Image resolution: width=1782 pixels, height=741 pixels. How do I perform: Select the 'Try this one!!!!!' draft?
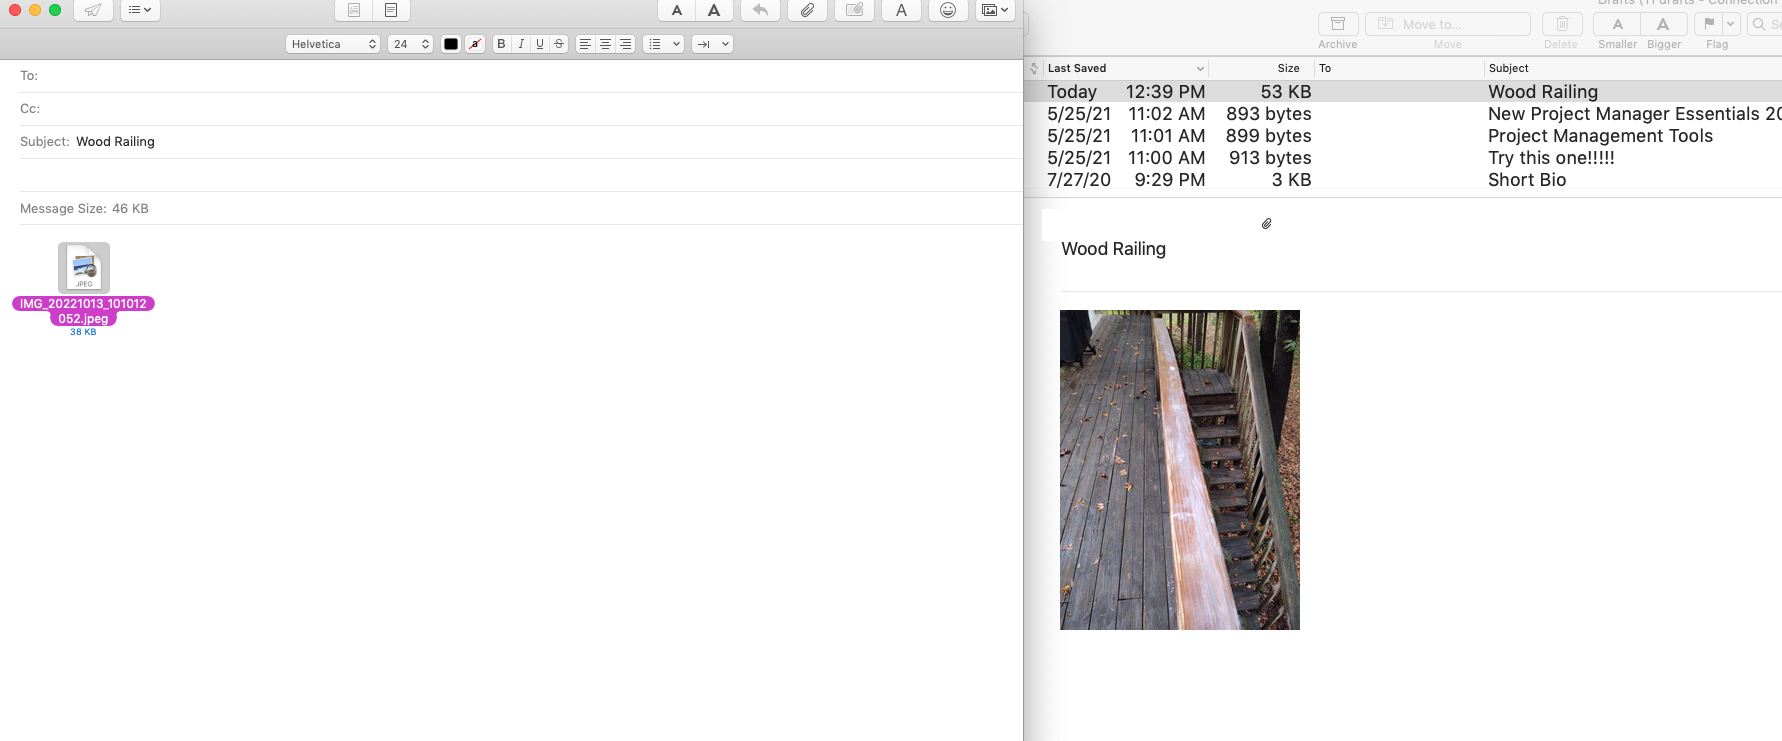click(x=1403, y=158)
